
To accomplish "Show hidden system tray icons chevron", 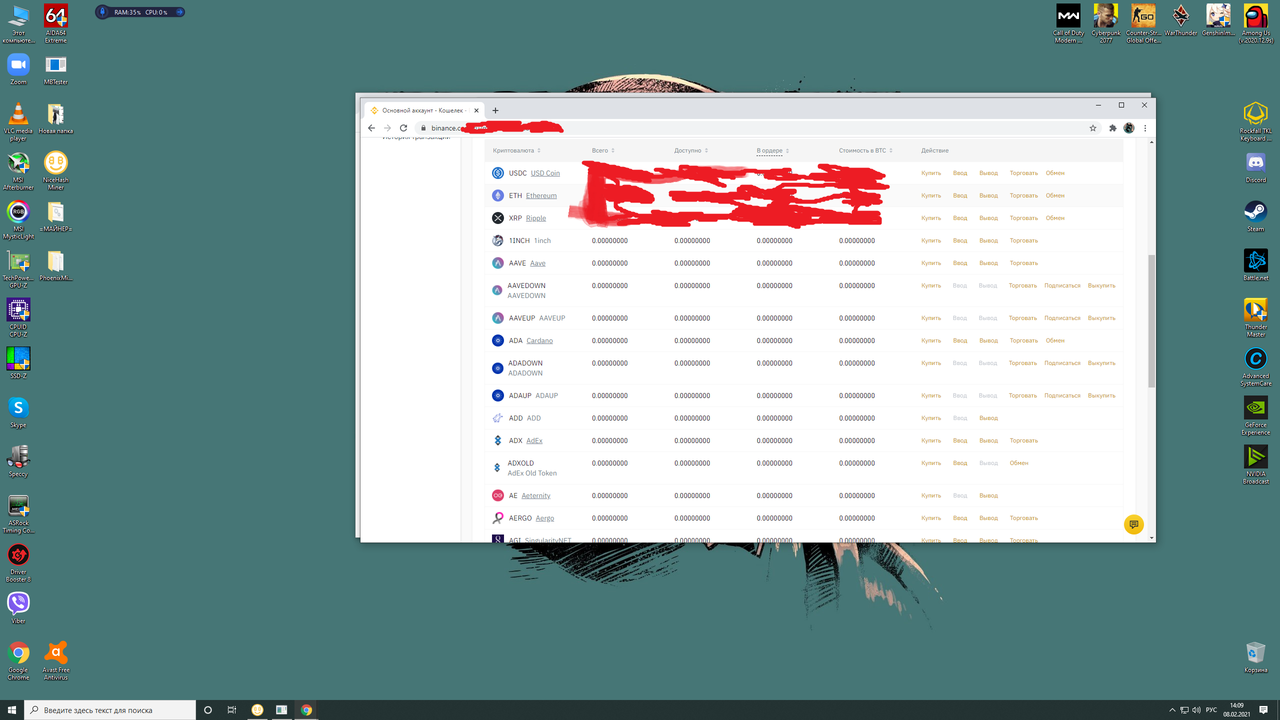I will pyautogui.click(x=1172, y=710).
